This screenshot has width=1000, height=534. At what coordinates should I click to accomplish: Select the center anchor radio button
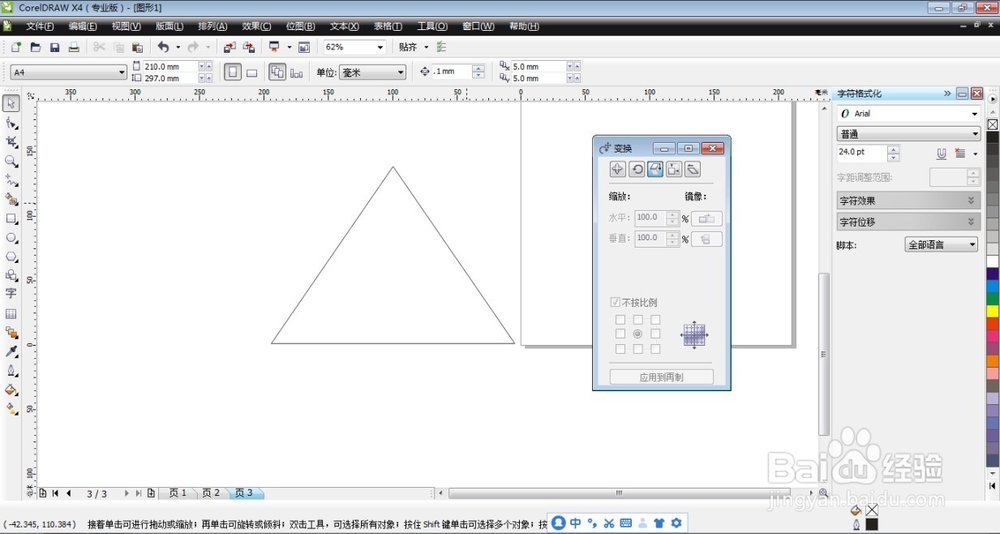[638, 334]
